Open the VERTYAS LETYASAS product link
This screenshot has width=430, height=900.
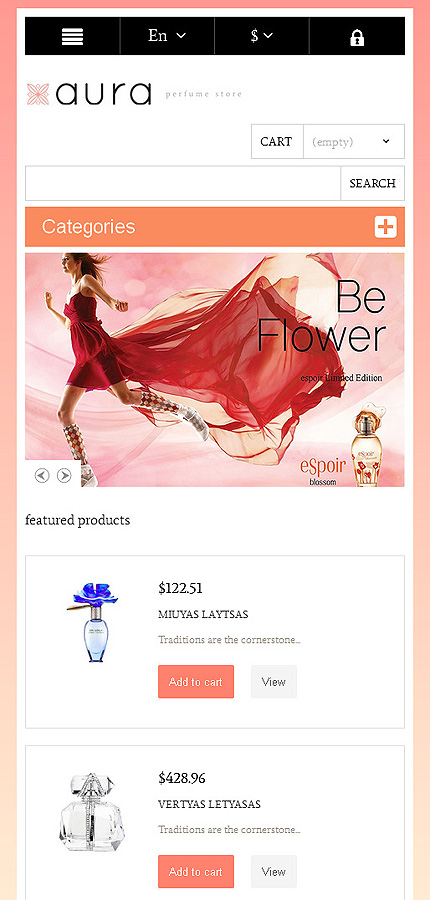[210, 804]
